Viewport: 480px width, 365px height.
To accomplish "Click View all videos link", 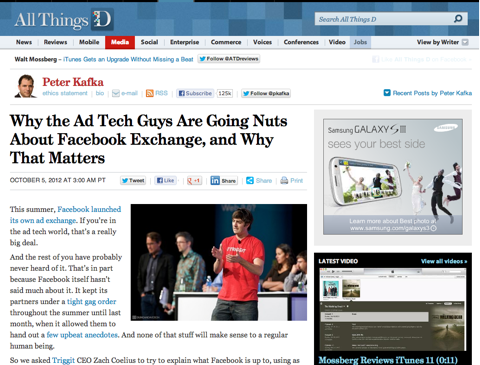I will click(x=444, y=261).
